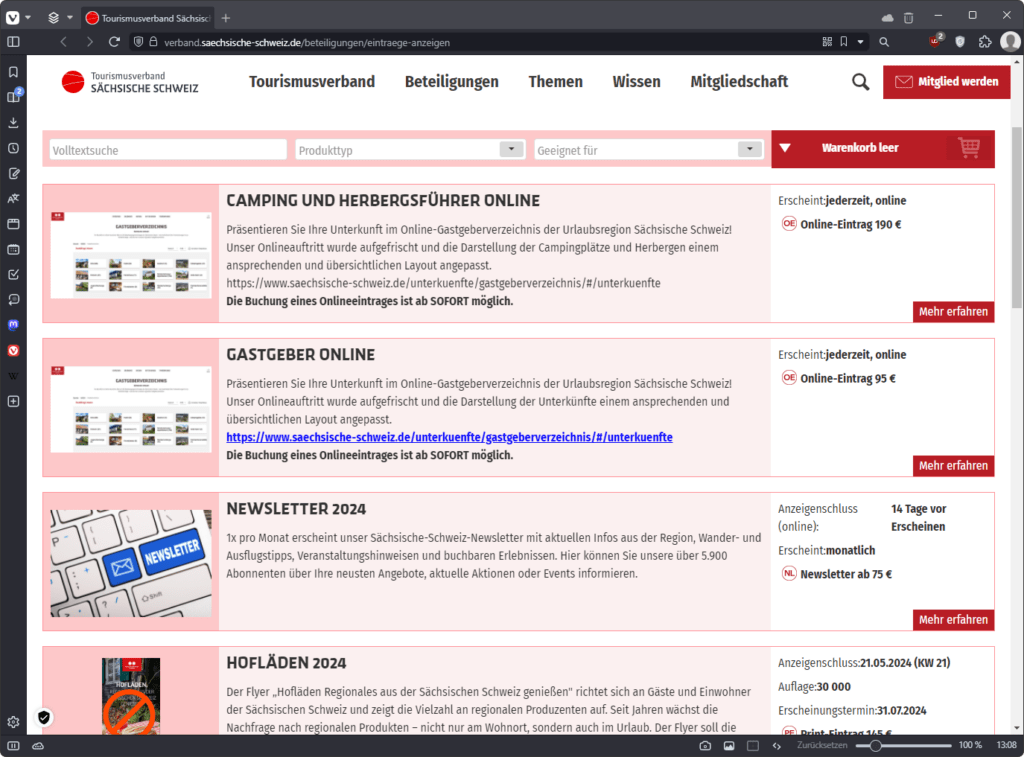1024x757 pixels.
Task: Bookmark this page with bookmark icon
Action: click(844, 42)
